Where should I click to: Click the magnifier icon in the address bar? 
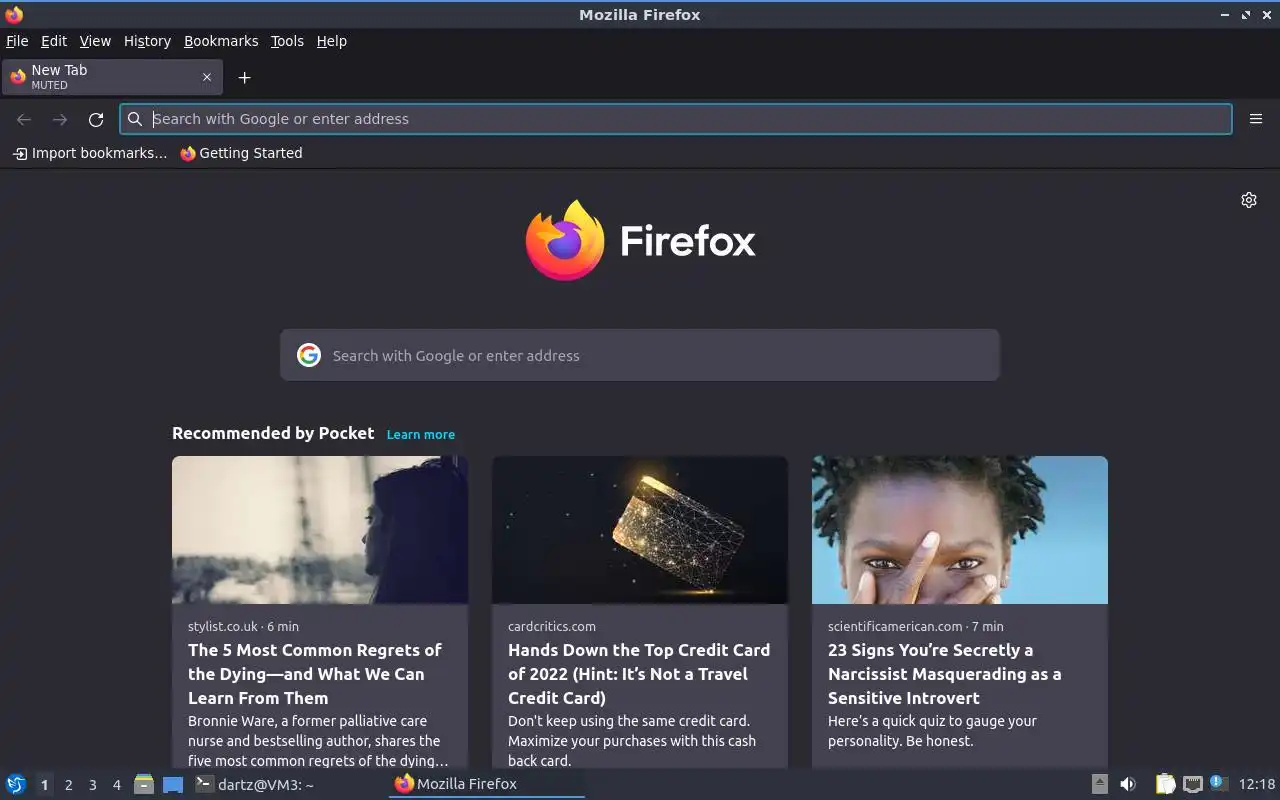[135, 119]
